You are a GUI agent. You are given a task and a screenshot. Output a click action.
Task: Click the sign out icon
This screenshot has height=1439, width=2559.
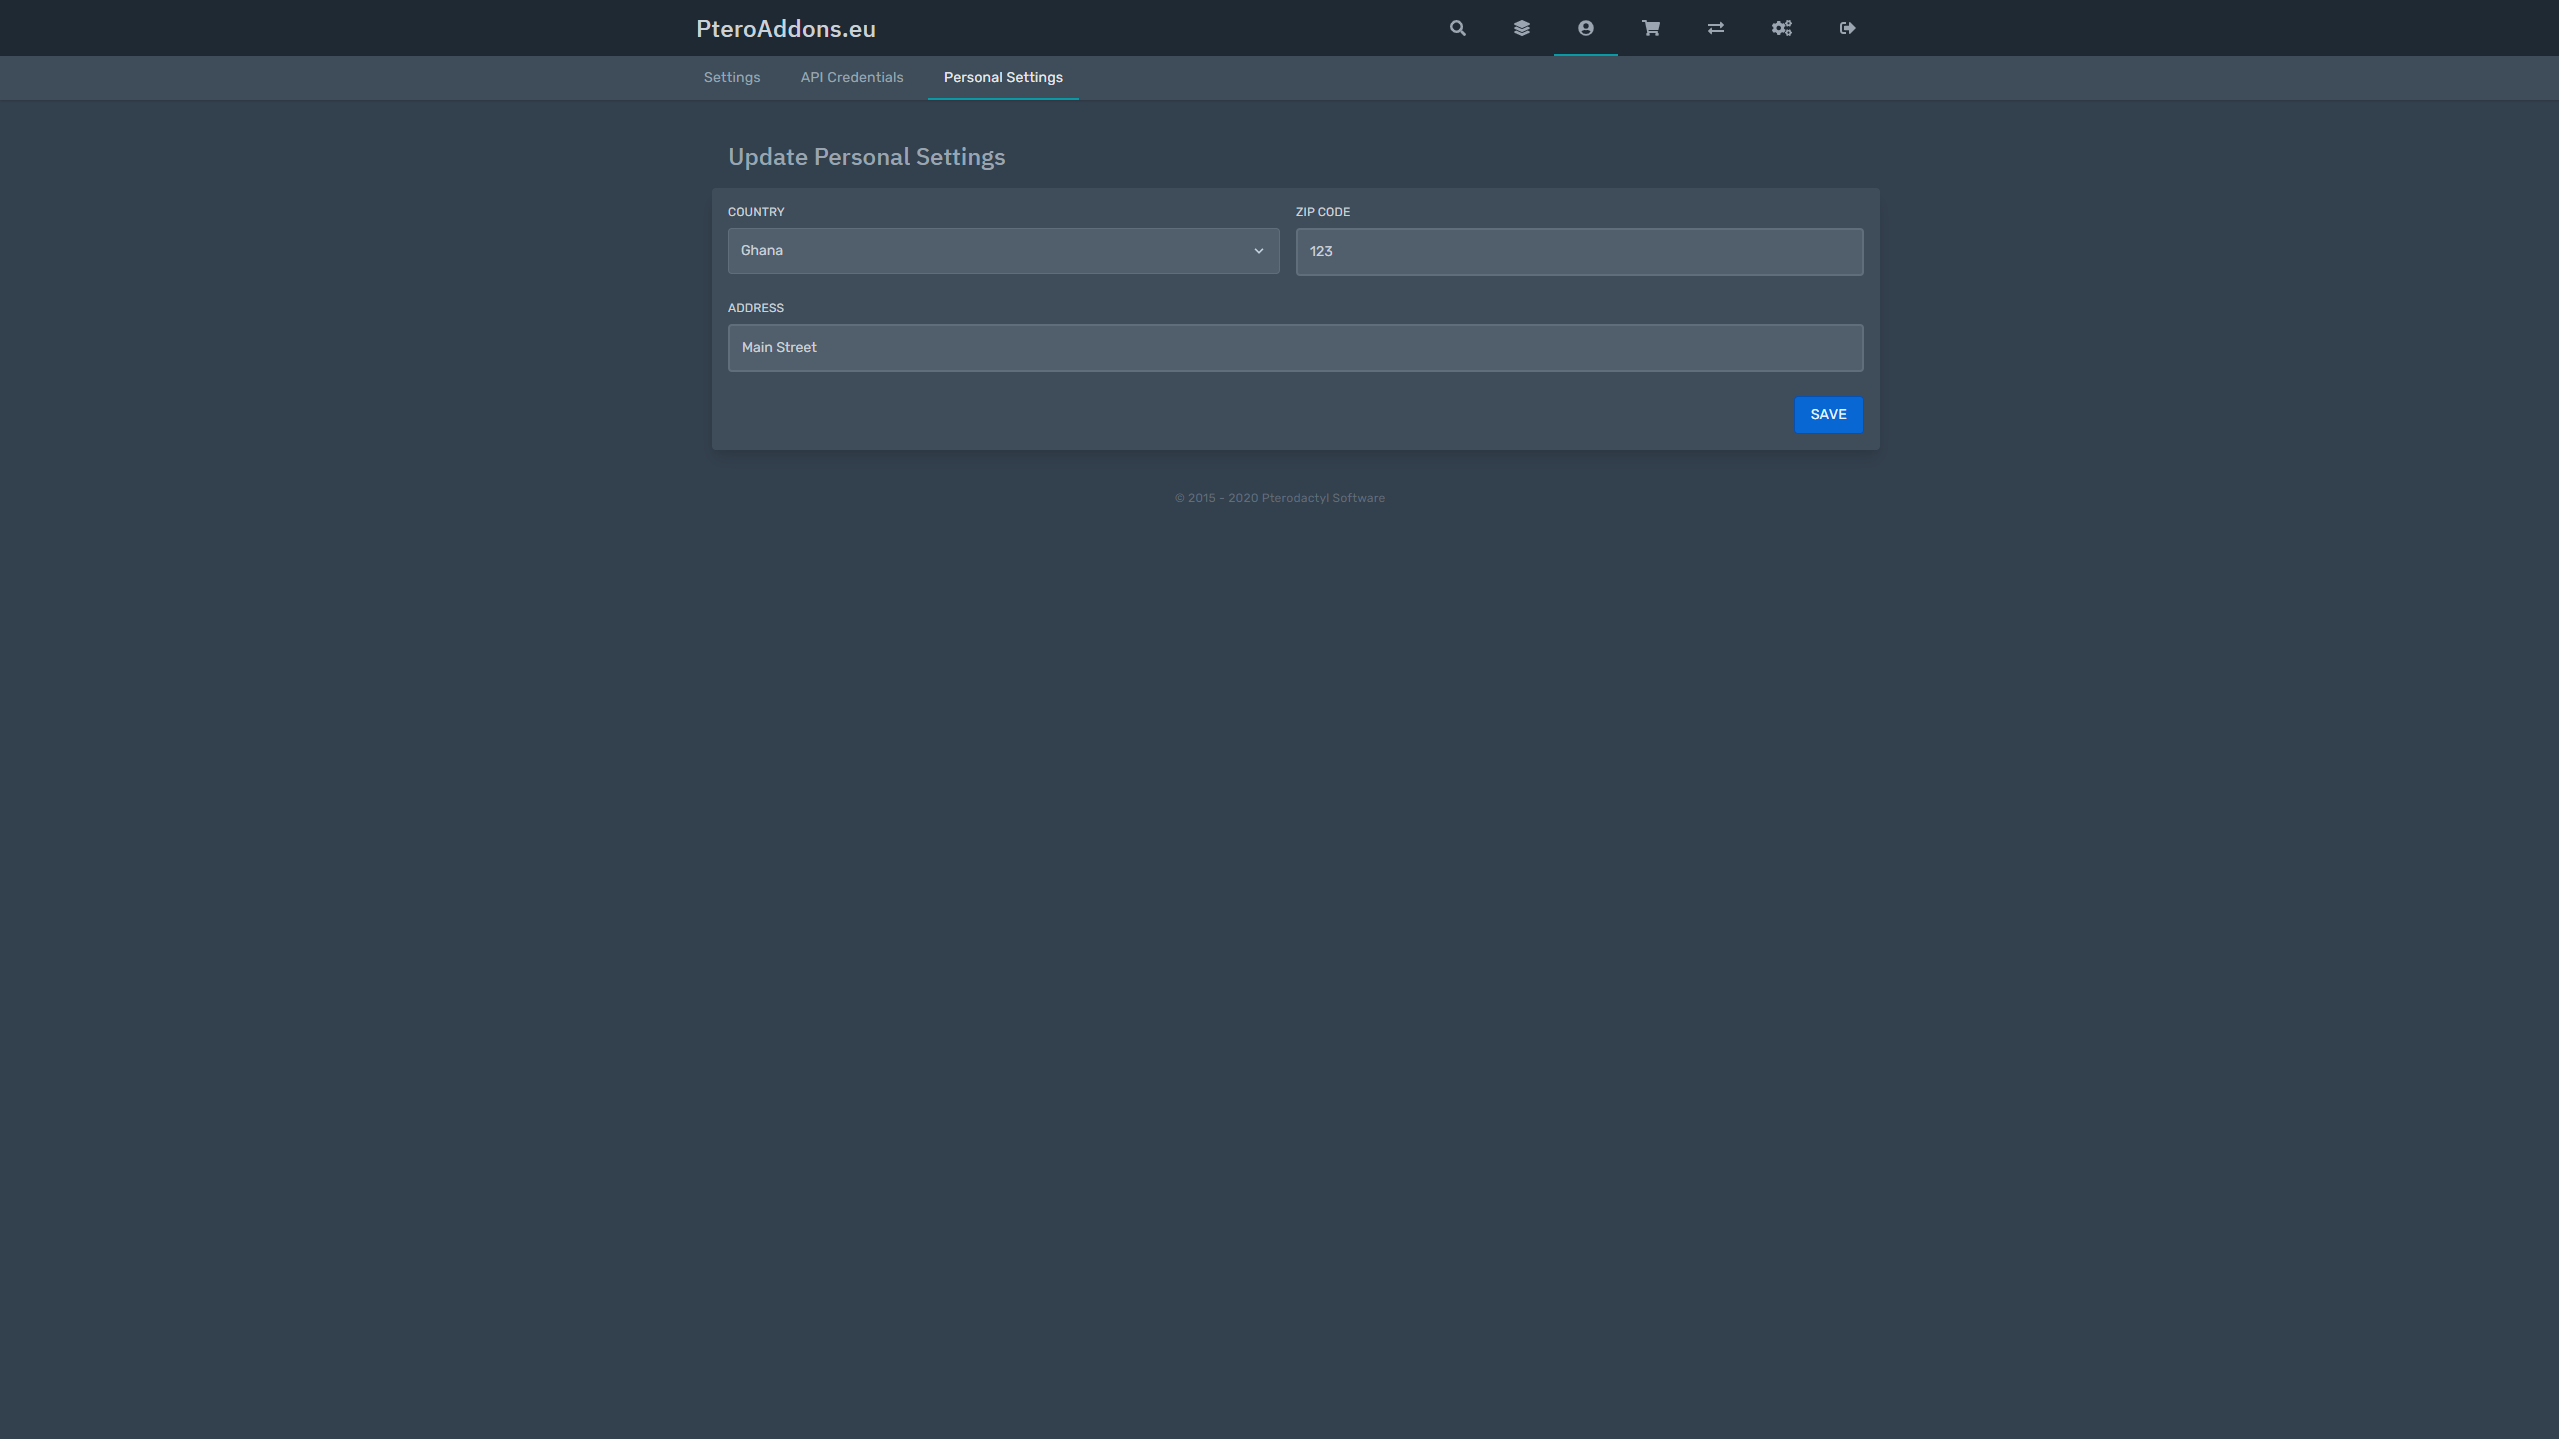(1847, 28)
